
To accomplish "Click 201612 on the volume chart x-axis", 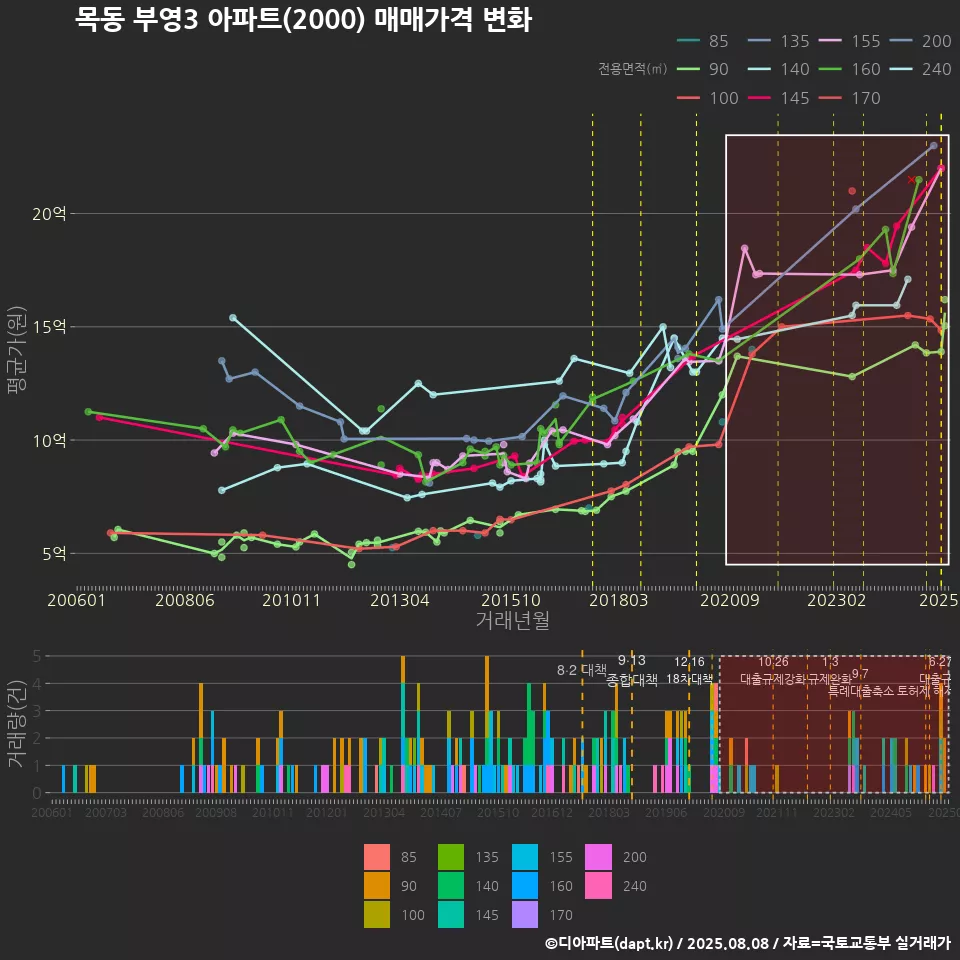I will coord(552,812).
